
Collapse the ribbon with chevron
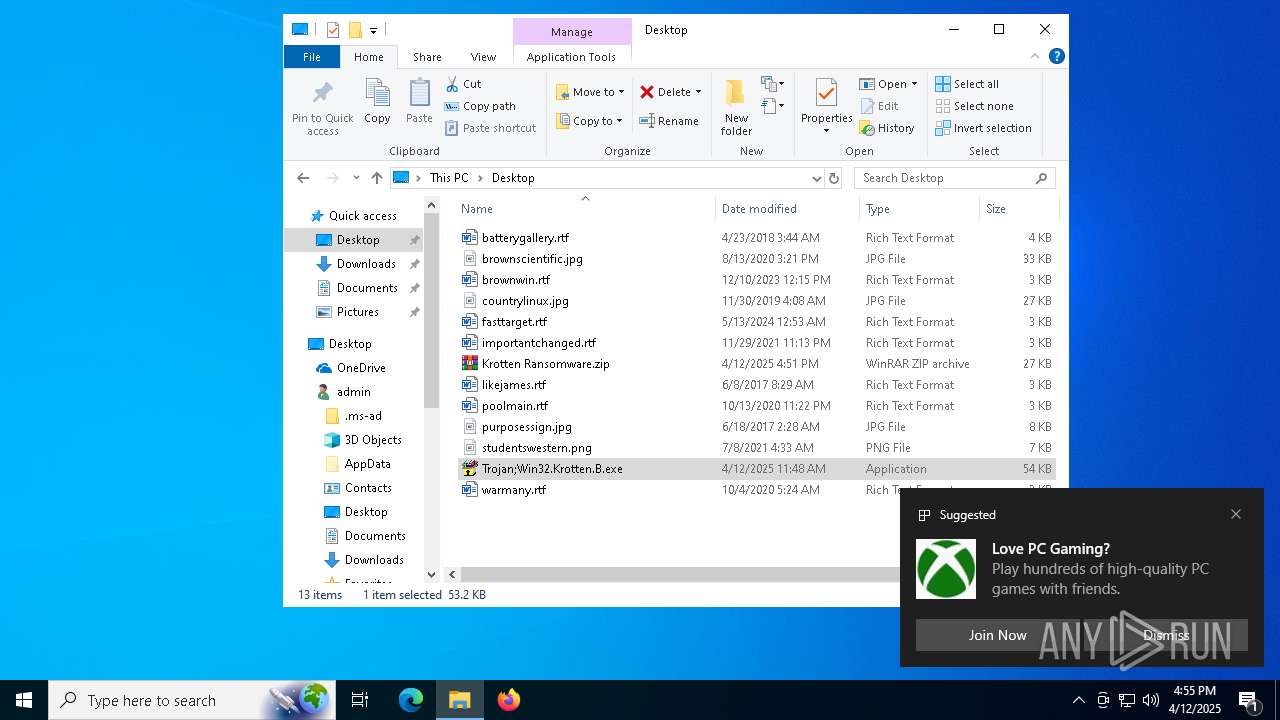[1035, 57]
